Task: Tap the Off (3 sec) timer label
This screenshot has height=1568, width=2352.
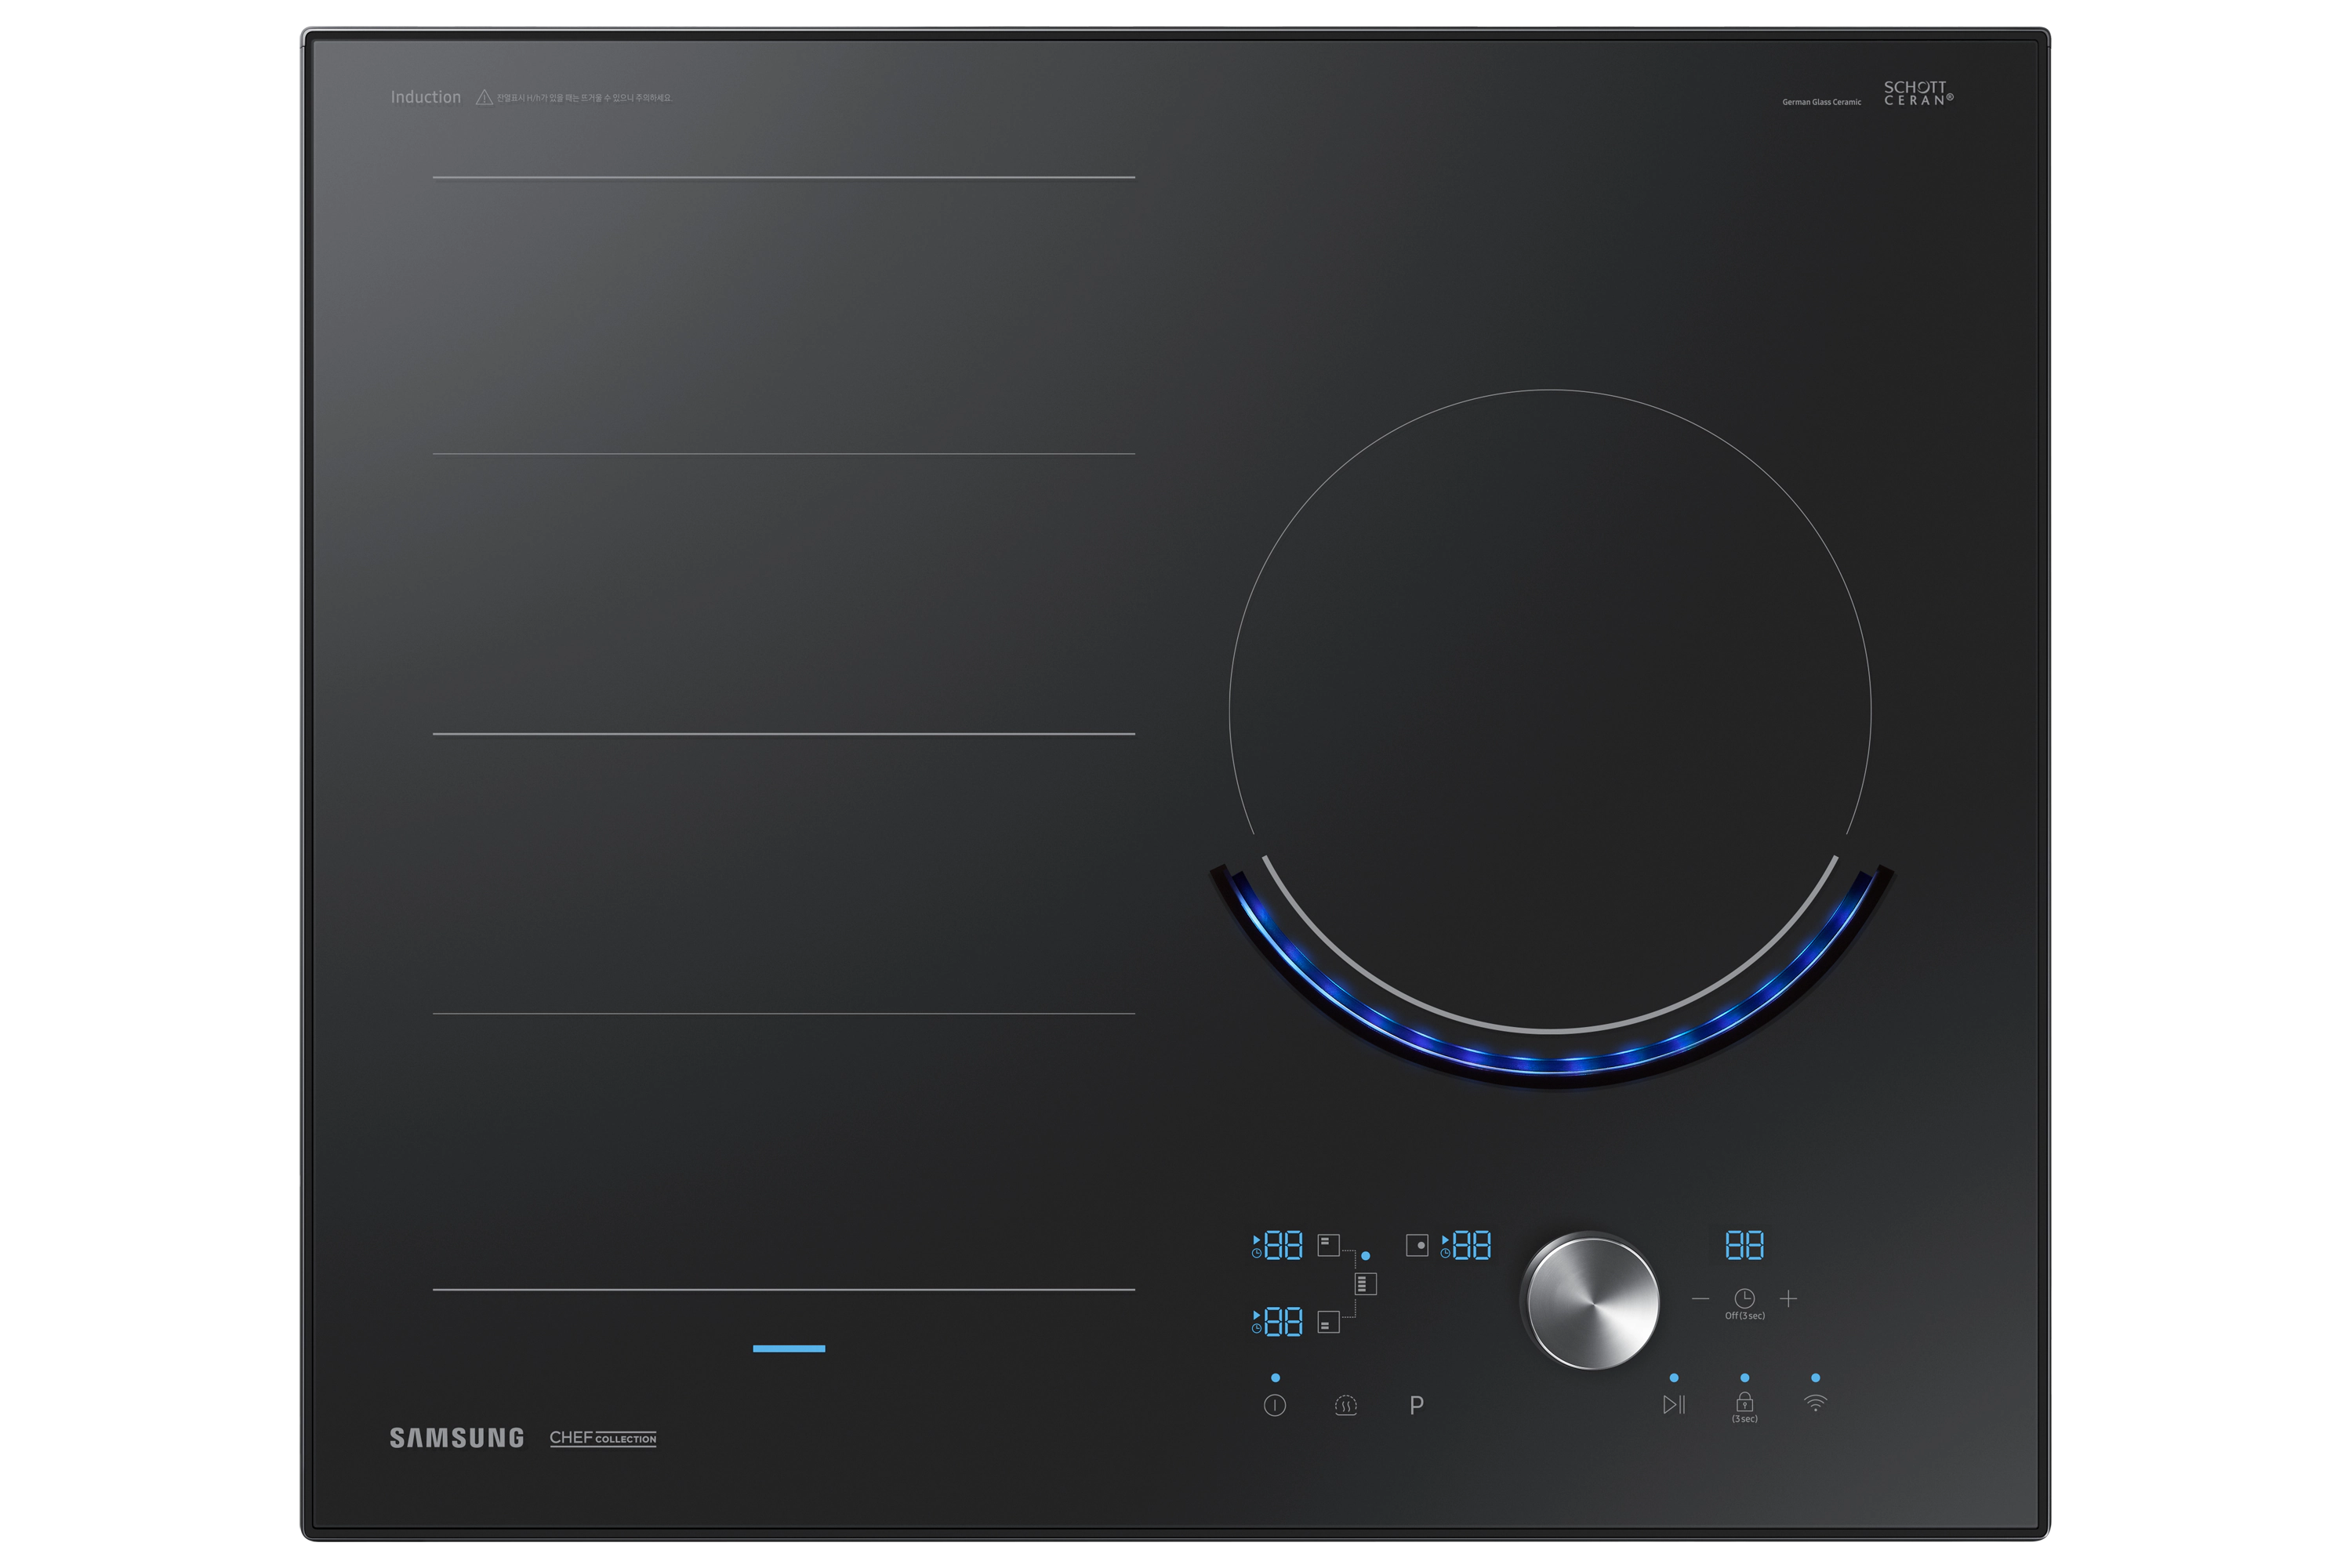Action: [1745, 1316]
